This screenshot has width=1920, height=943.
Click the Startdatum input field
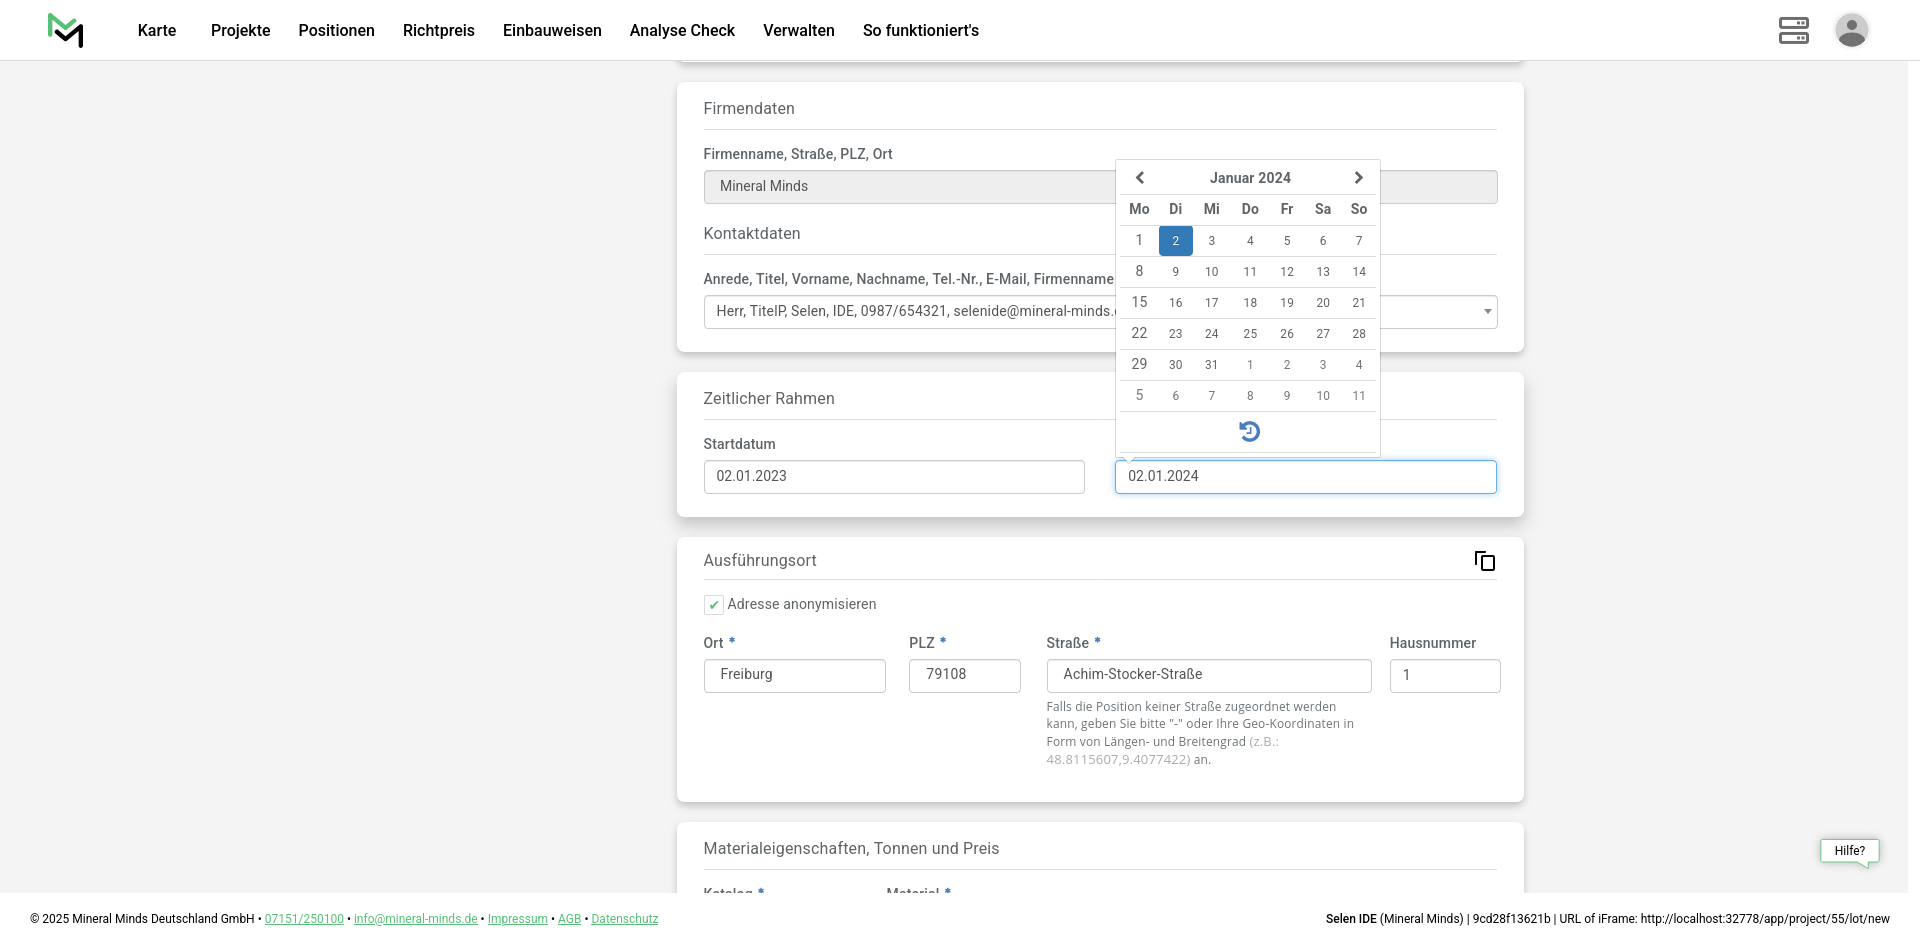coord(893,477)
